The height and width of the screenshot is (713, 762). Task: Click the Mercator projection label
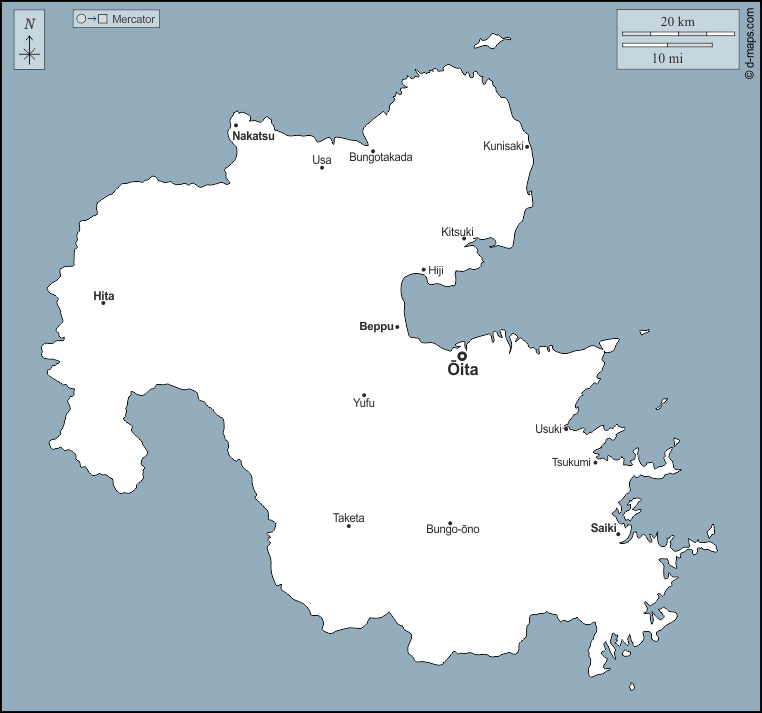tap(116, 19)
